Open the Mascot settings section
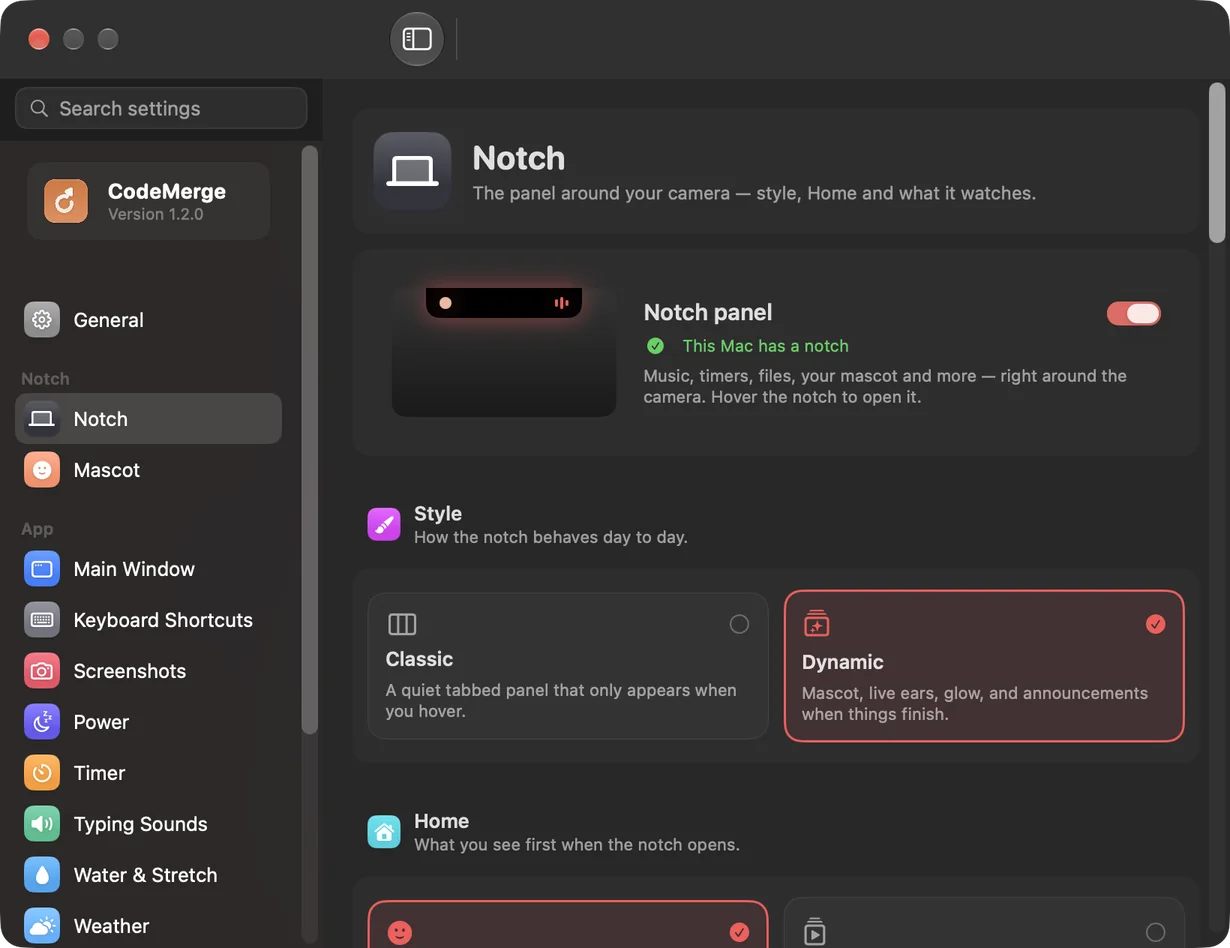The image size is (1230, 948). (x=148, y=470)
